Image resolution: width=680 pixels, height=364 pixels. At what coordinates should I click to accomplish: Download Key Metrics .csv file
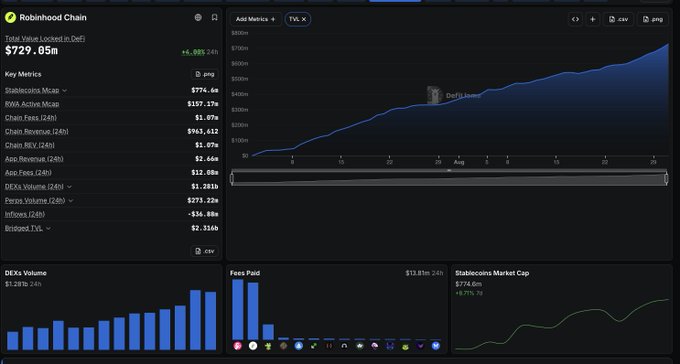pyautogui.click(x=205, y=251)
